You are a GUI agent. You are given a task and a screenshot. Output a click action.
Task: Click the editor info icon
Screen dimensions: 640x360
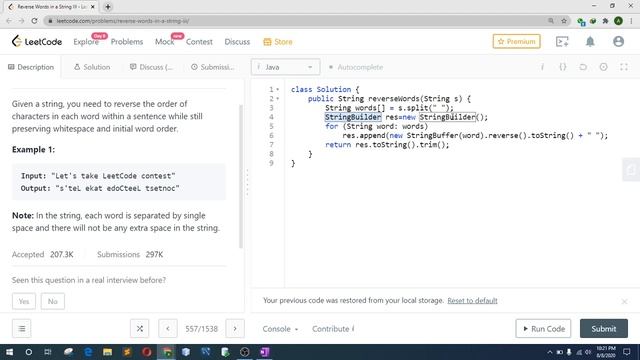click(x=542, y=67)
